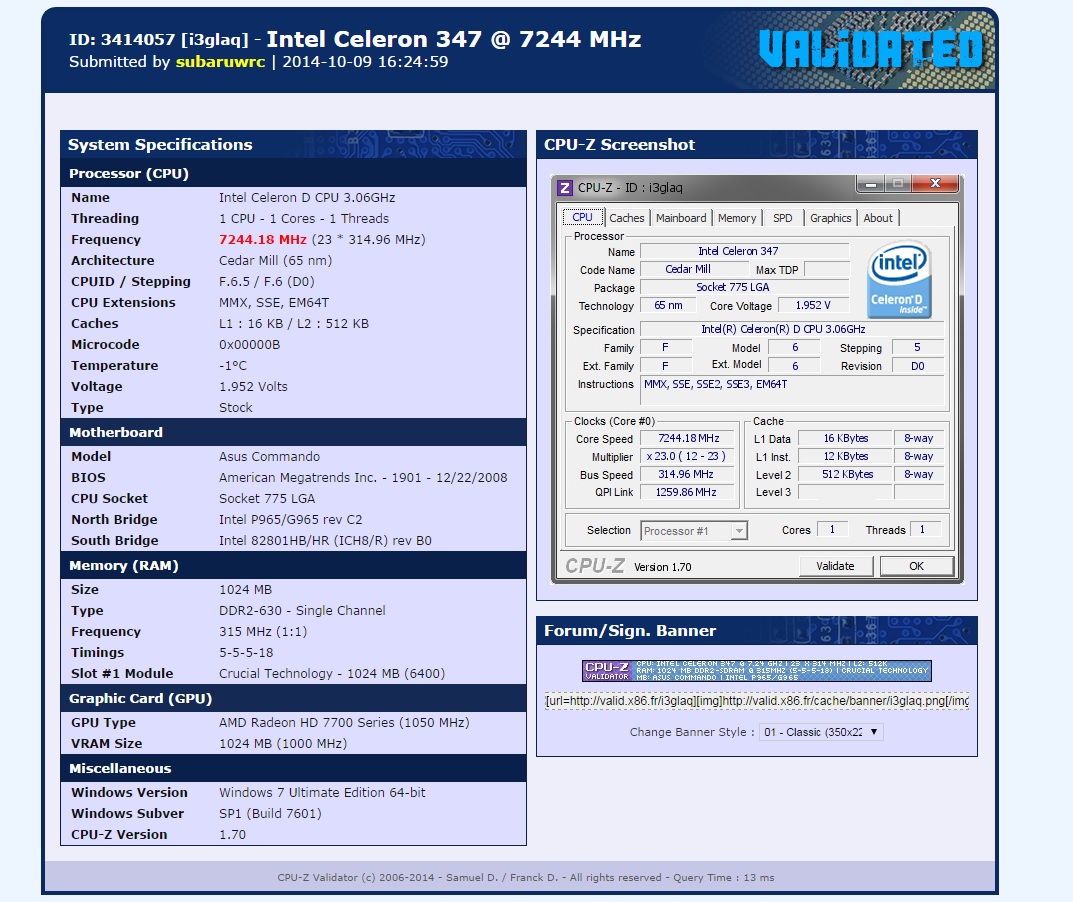The width and height of the screenshot is (1073, 902).
Task: Click the SP1 (Build 7601) value
Action: pyautogui.click(x=270, y=814)
